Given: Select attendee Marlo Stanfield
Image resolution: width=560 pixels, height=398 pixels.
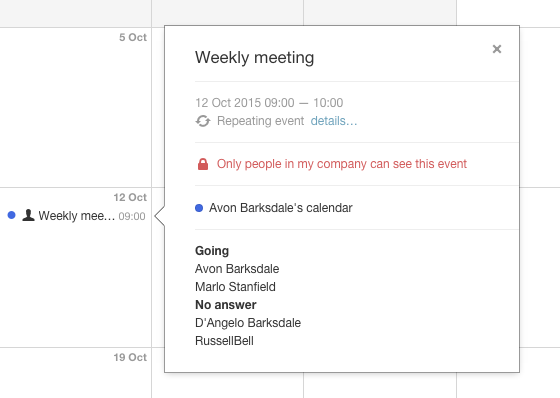Looking at the screenshot, I should pos(235,287).
